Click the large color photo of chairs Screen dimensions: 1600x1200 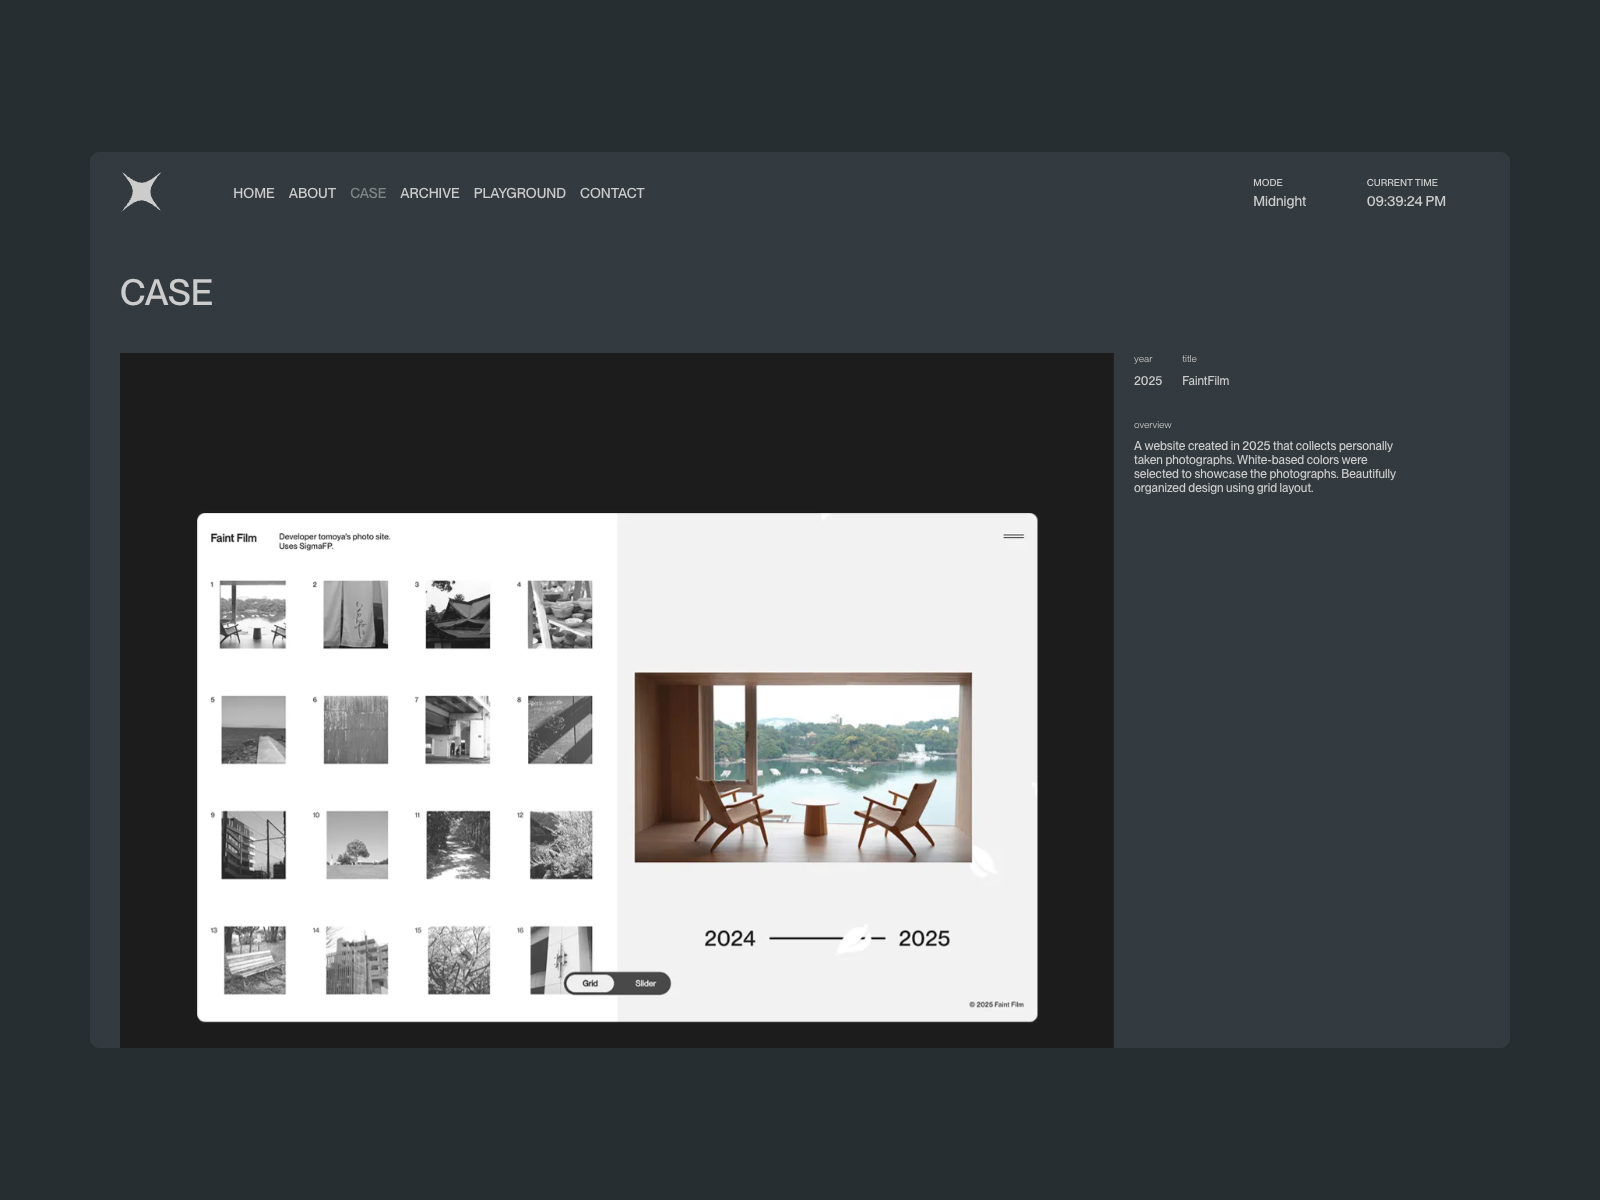coord(803,767)
